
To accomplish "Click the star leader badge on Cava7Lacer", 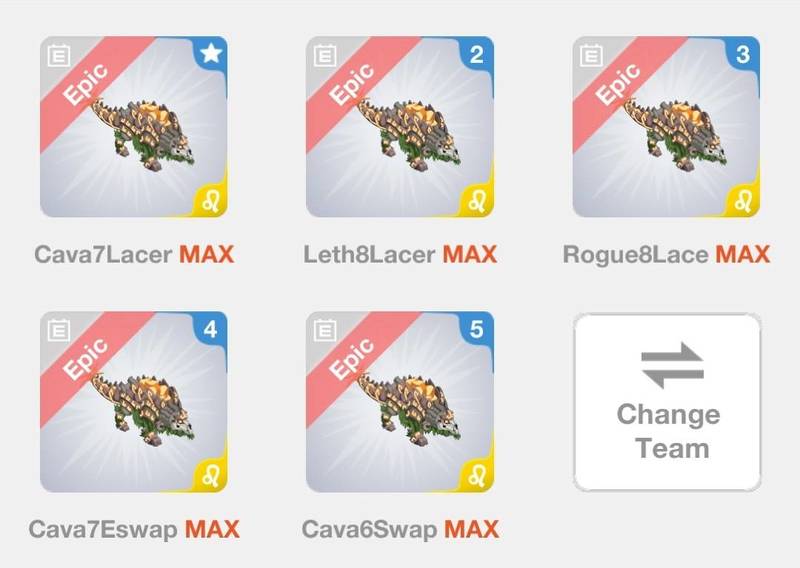I will pyautogui.click(x=211, y=54).
